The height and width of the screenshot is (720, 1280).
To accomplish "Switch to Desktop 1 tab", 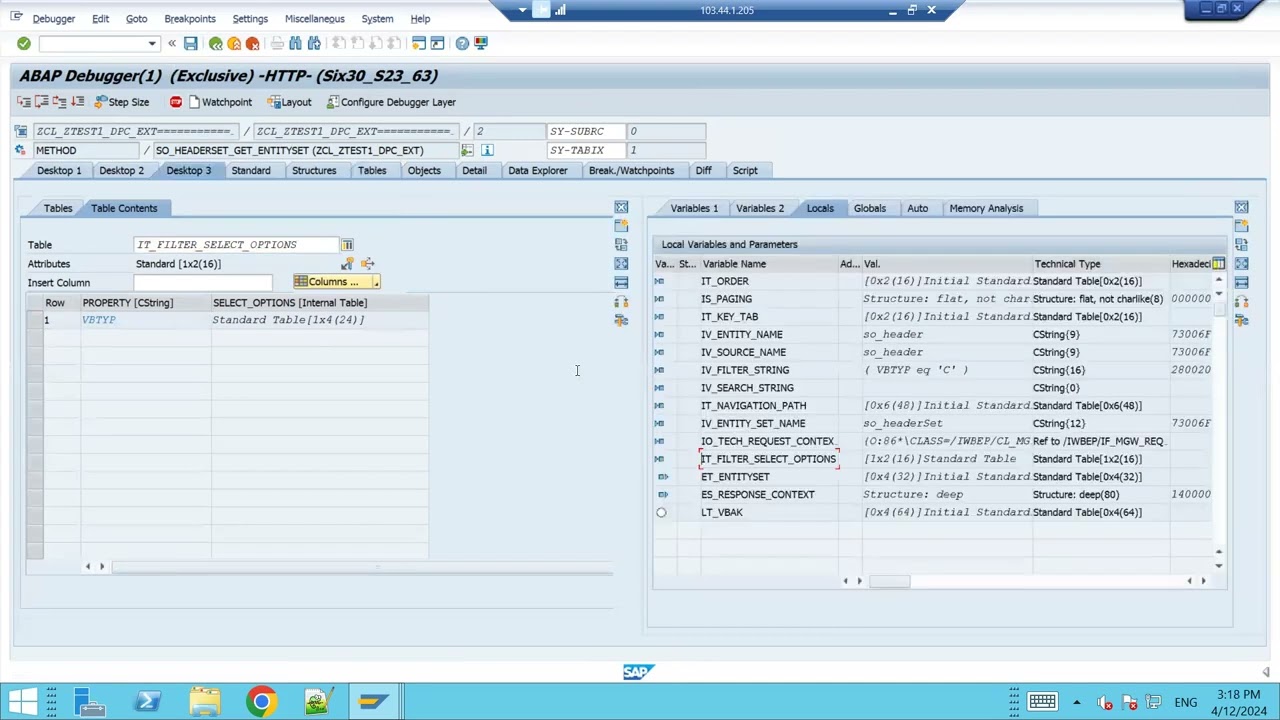I will click(59, 170).
